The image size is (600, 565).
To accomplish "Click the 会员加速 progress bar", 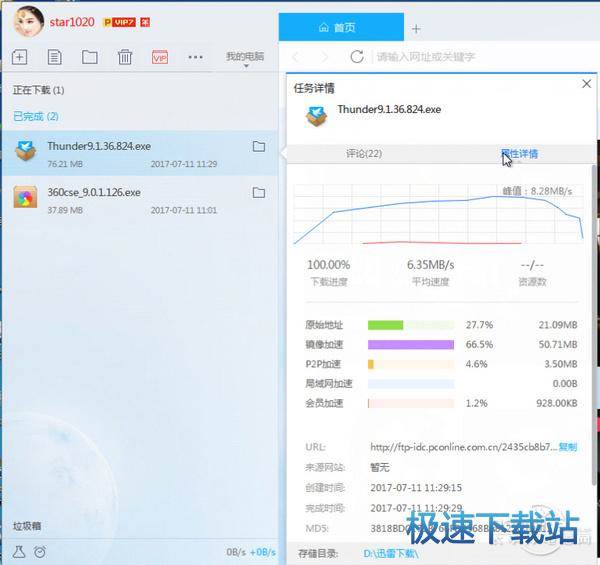I will 411,403.
